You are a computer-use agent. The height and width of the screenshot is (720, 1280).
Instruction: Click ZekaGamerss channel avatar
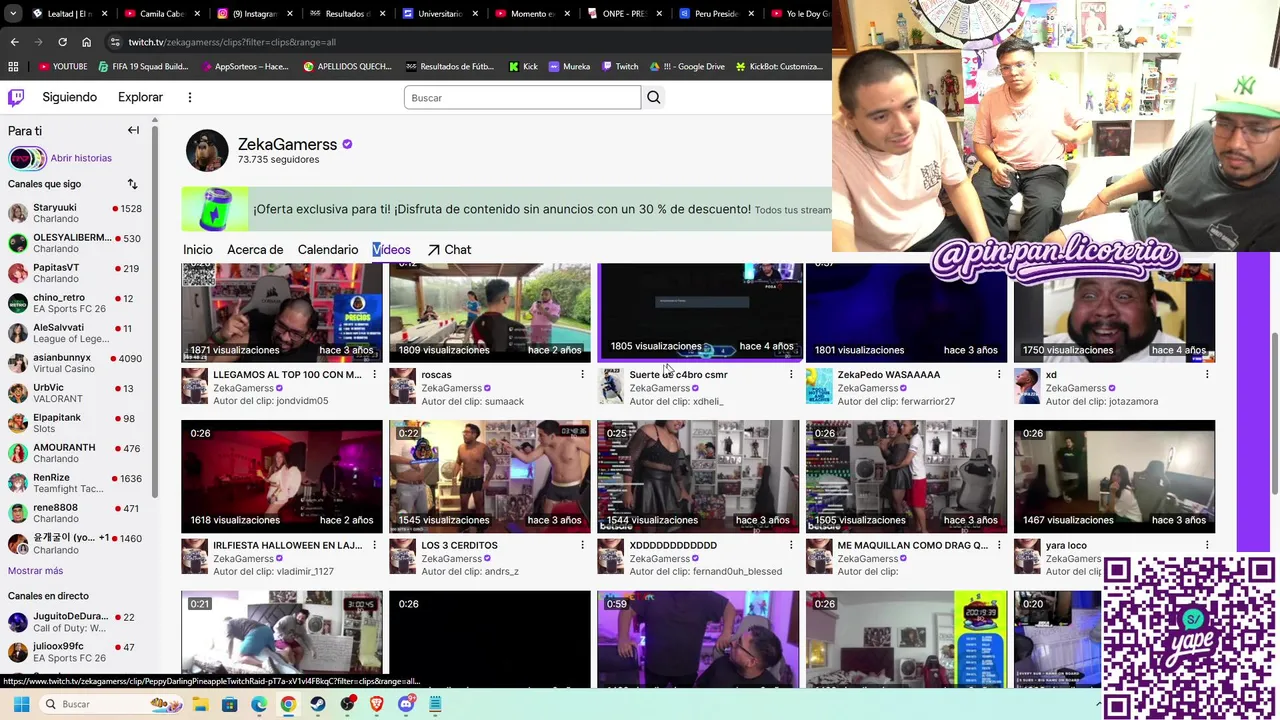tap(207, 150)
